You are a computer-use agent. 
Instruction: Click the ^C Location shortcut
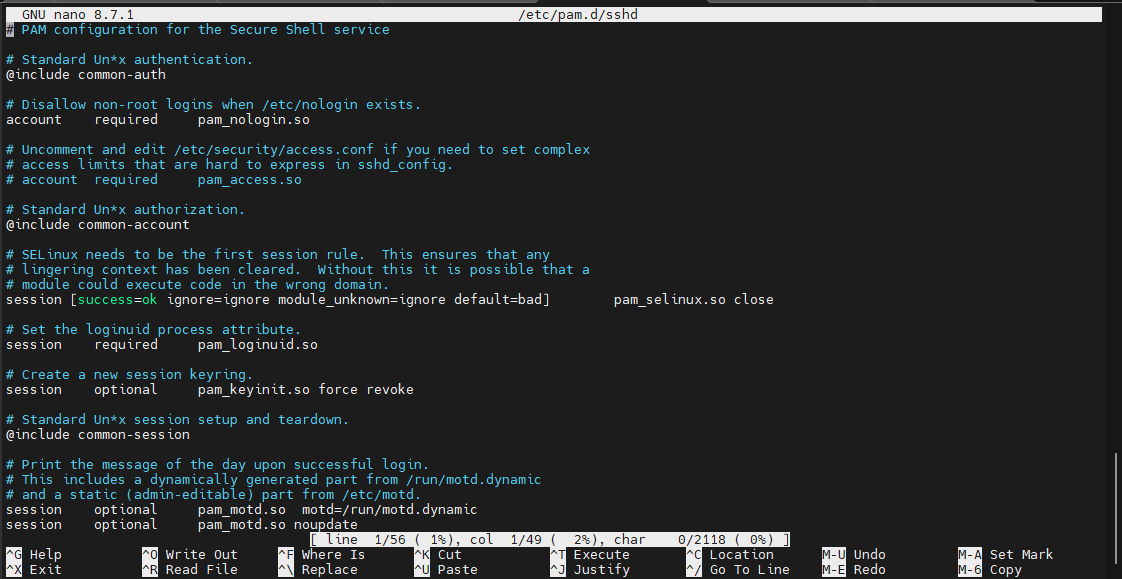point(730,555)
